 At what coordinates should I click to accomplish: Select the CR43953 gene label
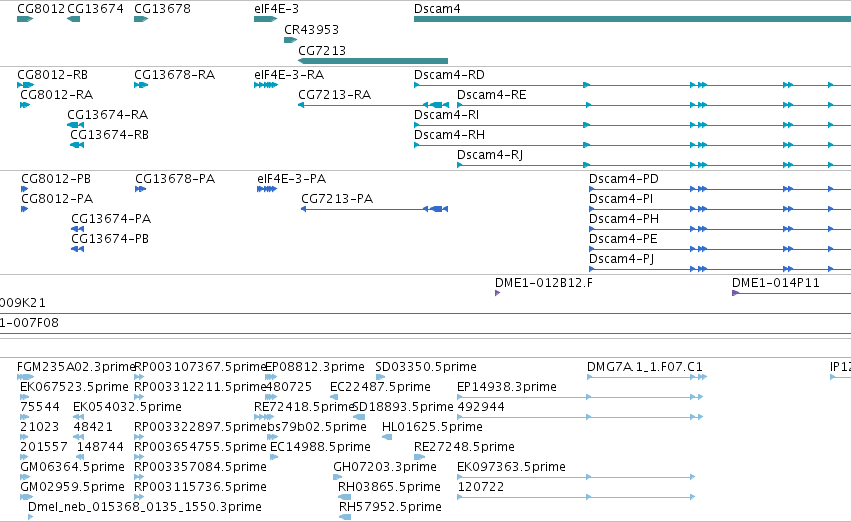tap(312, 29)
